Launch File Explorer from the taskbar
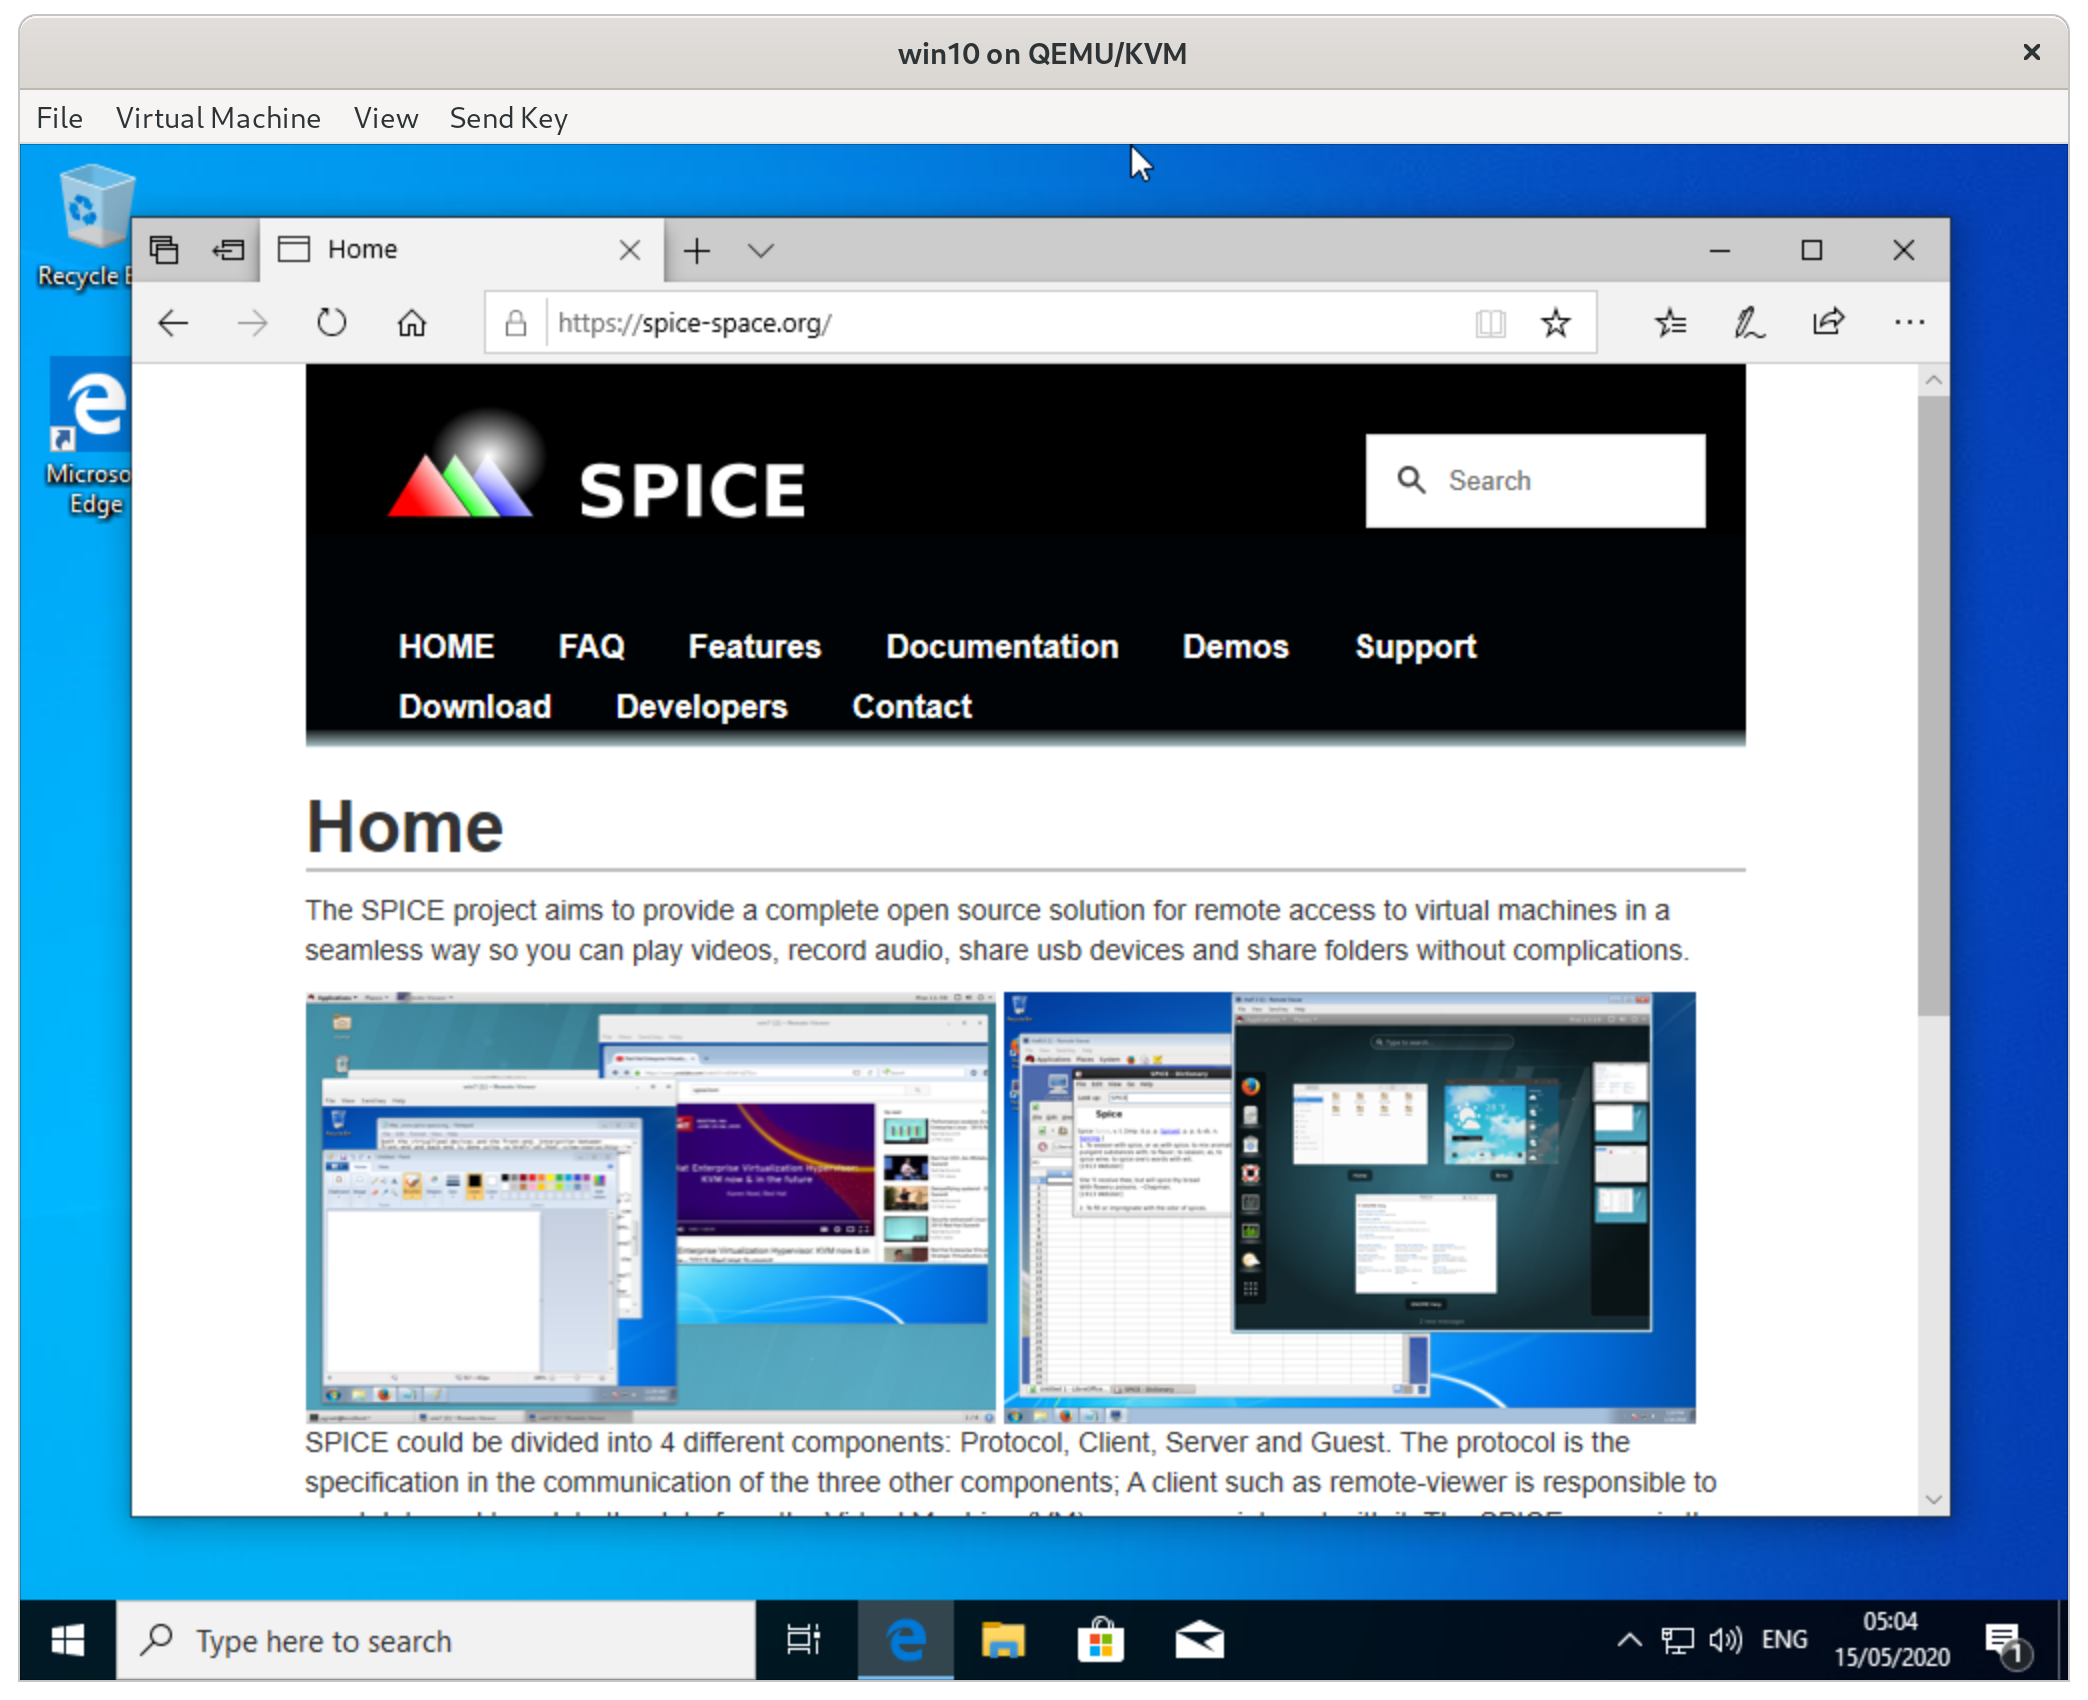 click(1002, 1640)
